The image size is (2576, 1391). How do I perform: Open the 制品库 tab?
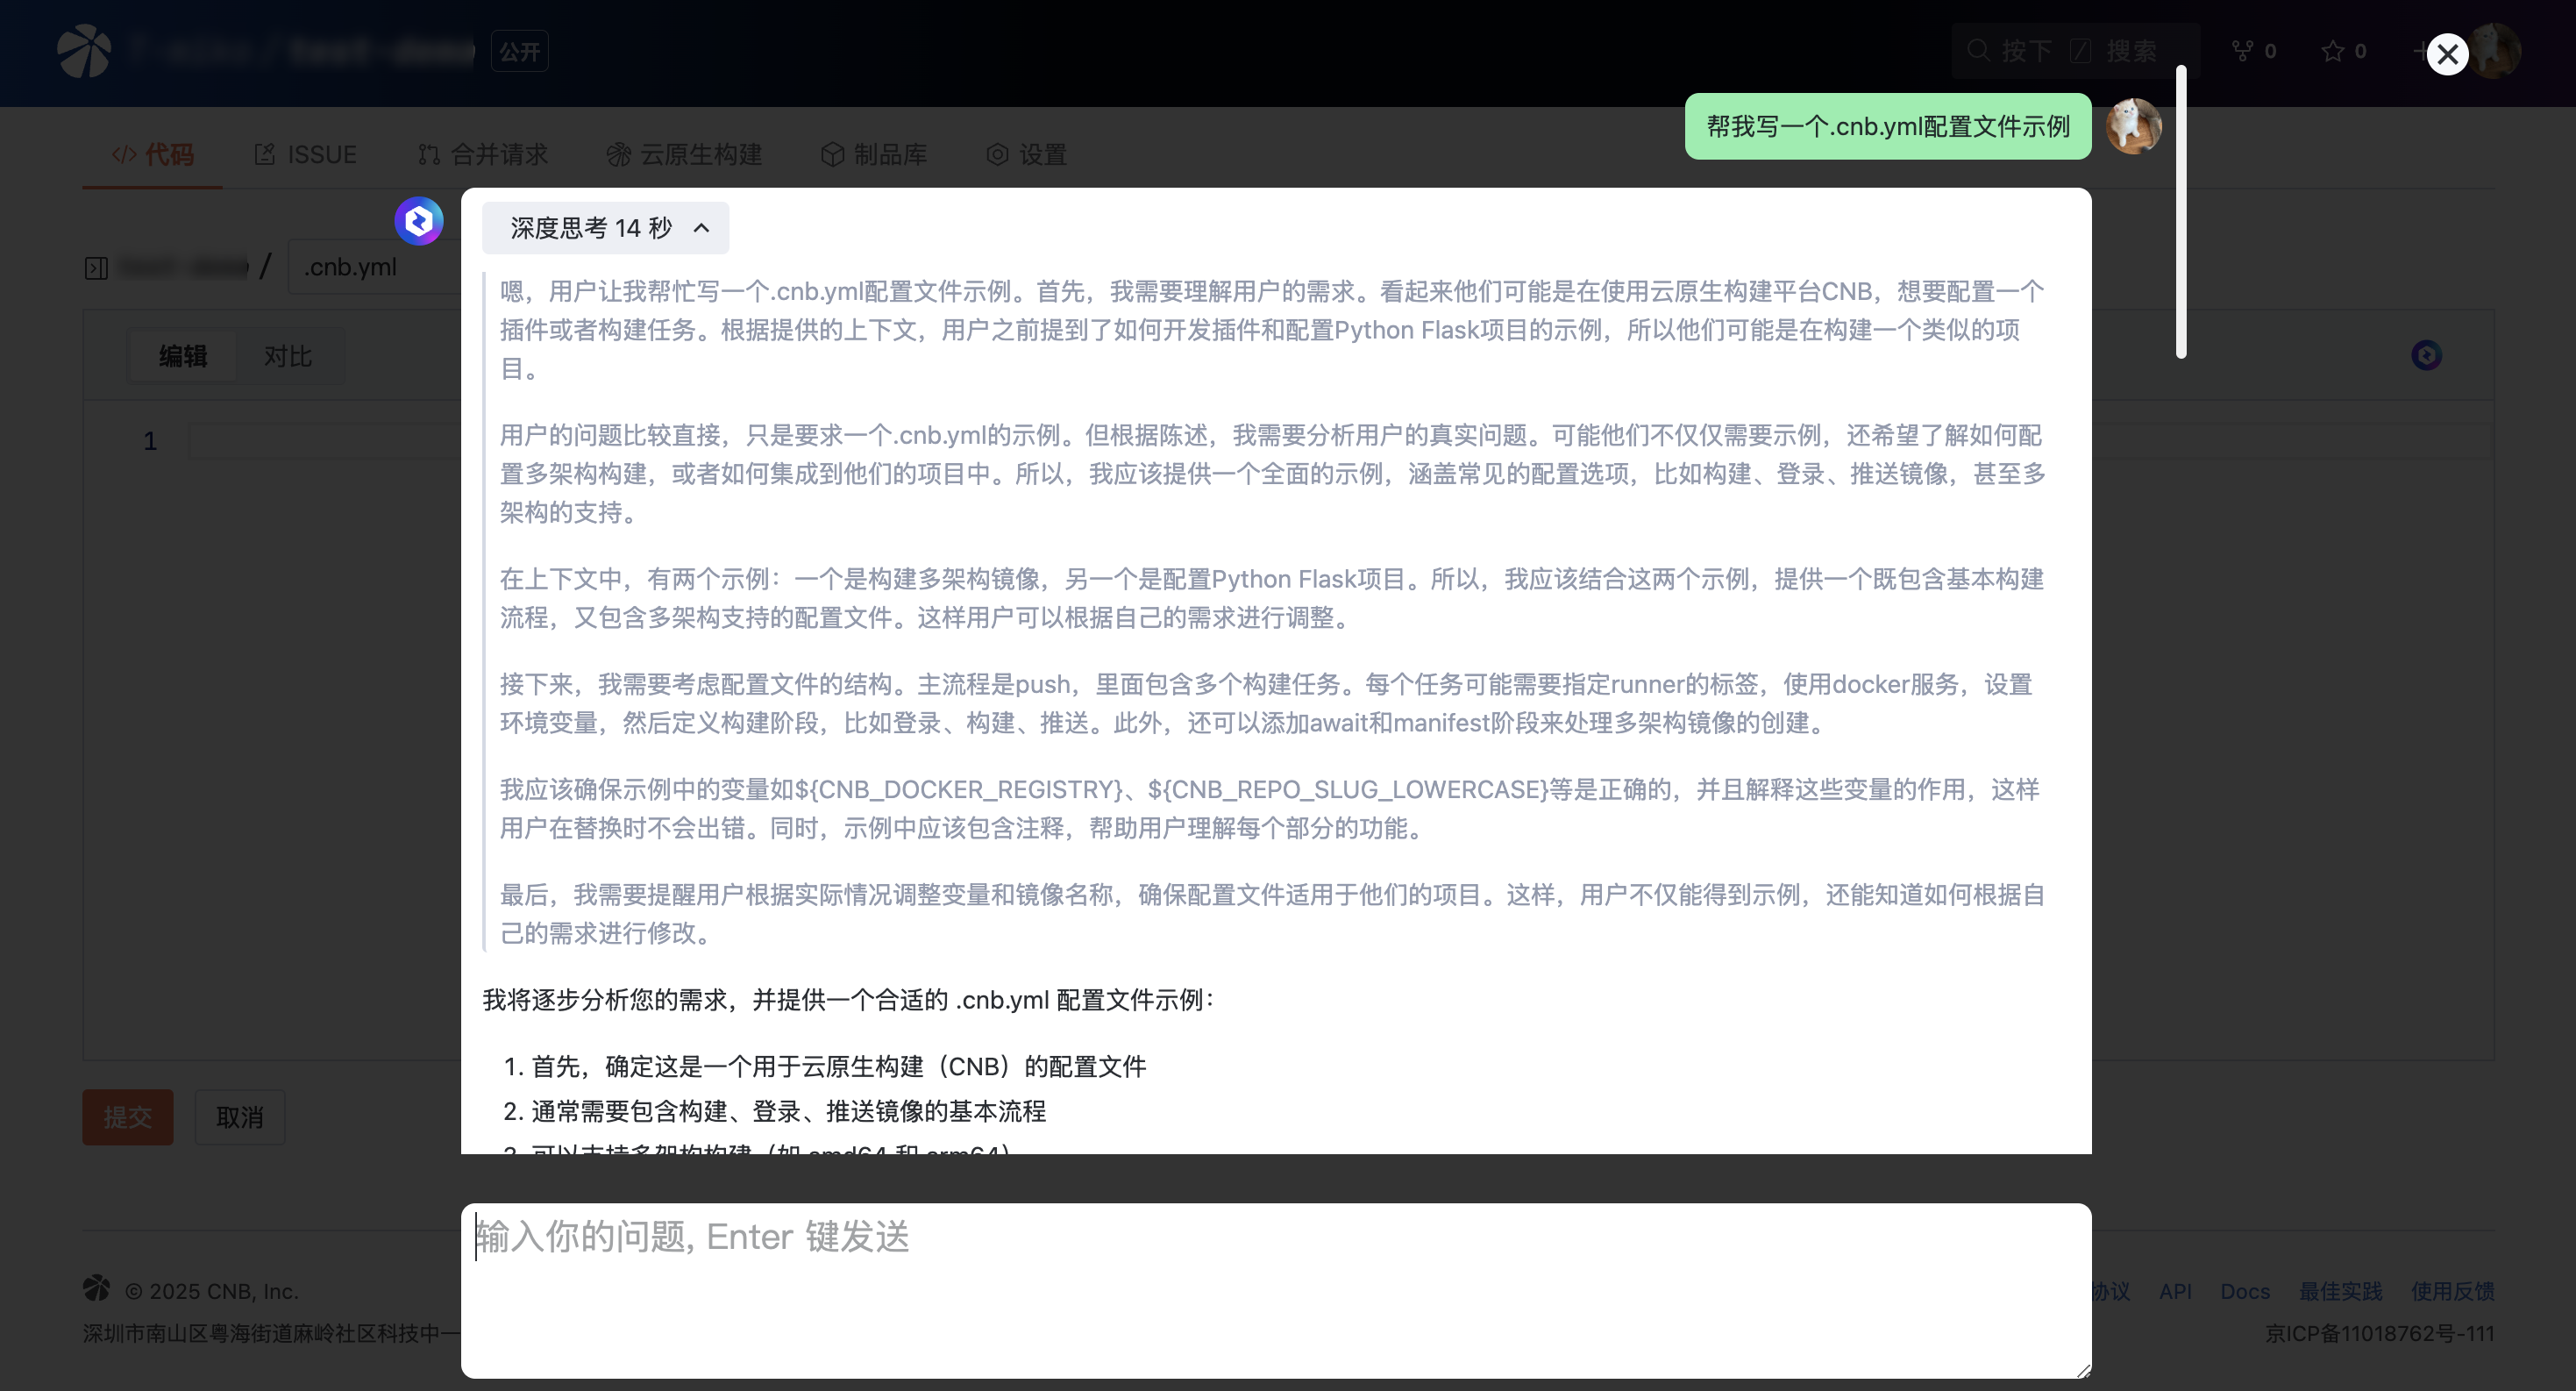(874, 154)
